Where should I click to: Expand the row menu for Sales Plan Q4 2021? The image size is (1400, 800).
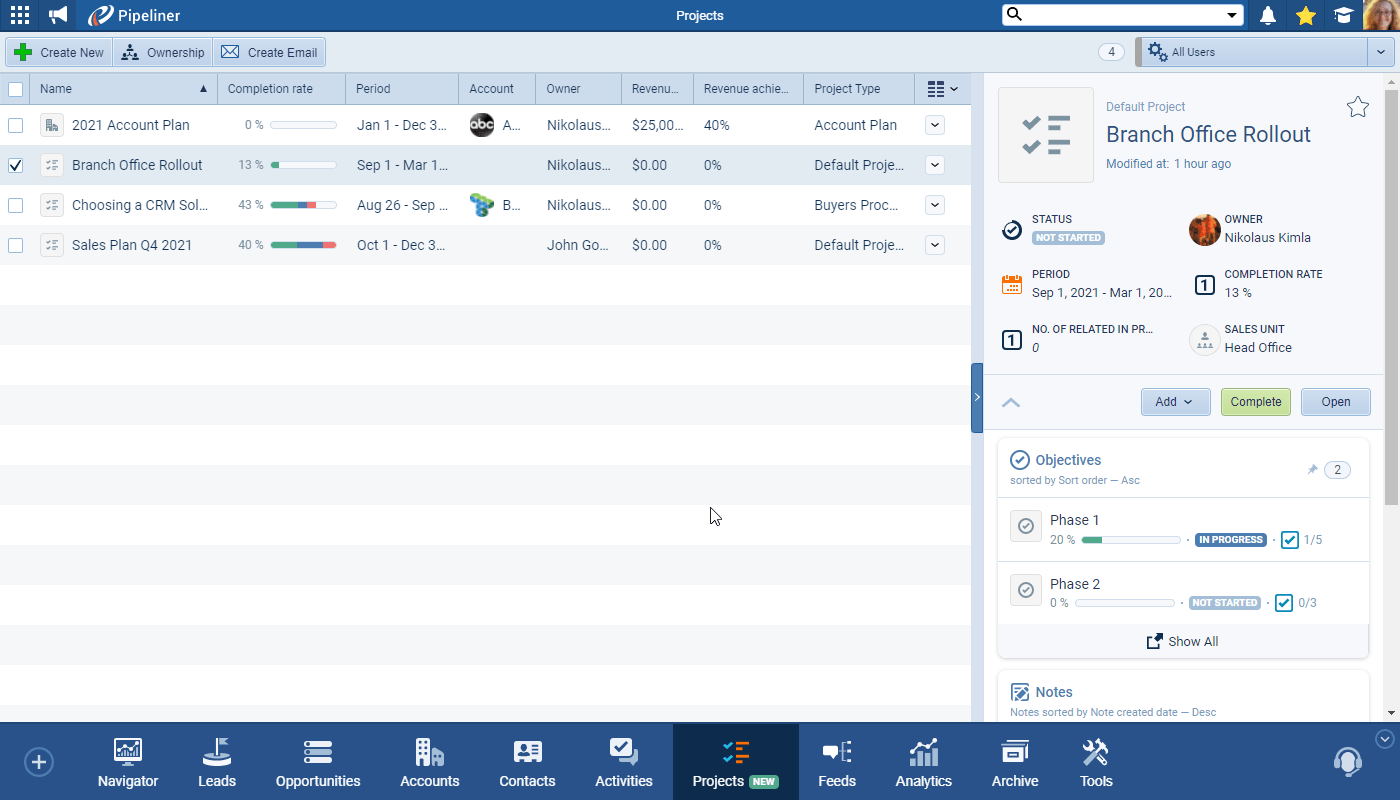click(934, 245)
